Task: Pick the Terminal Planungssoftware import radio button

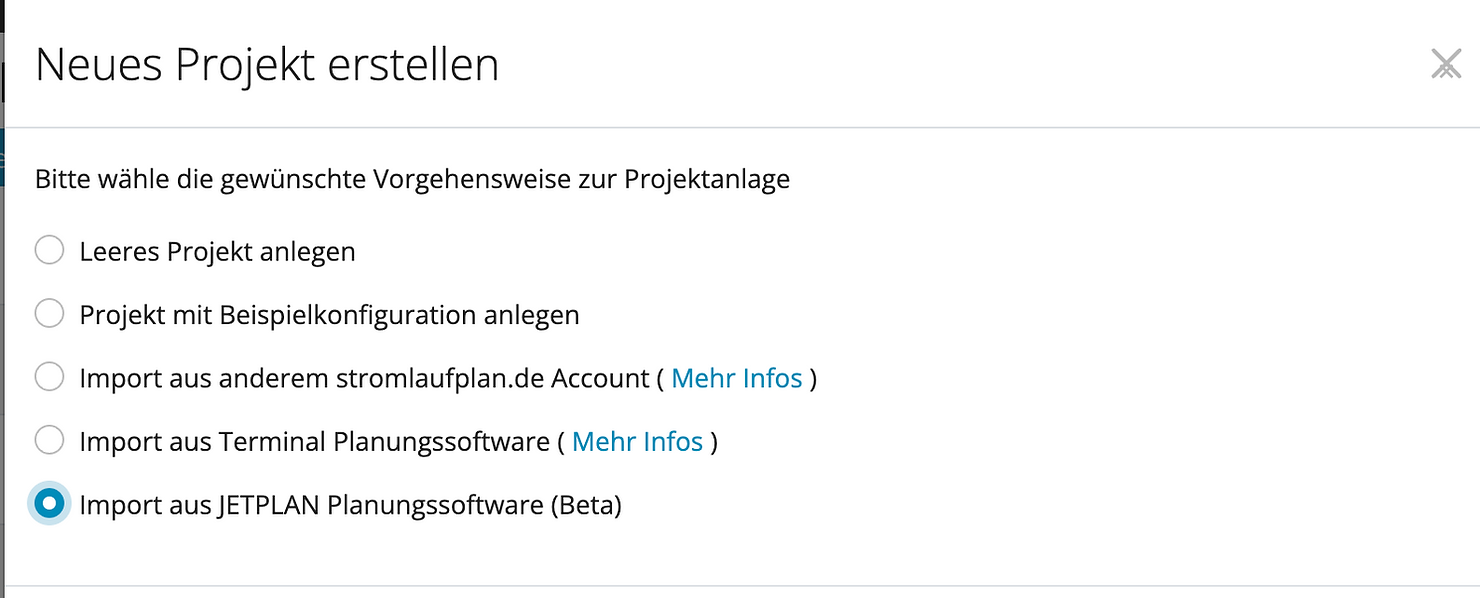Action: [x=49, y=440]
